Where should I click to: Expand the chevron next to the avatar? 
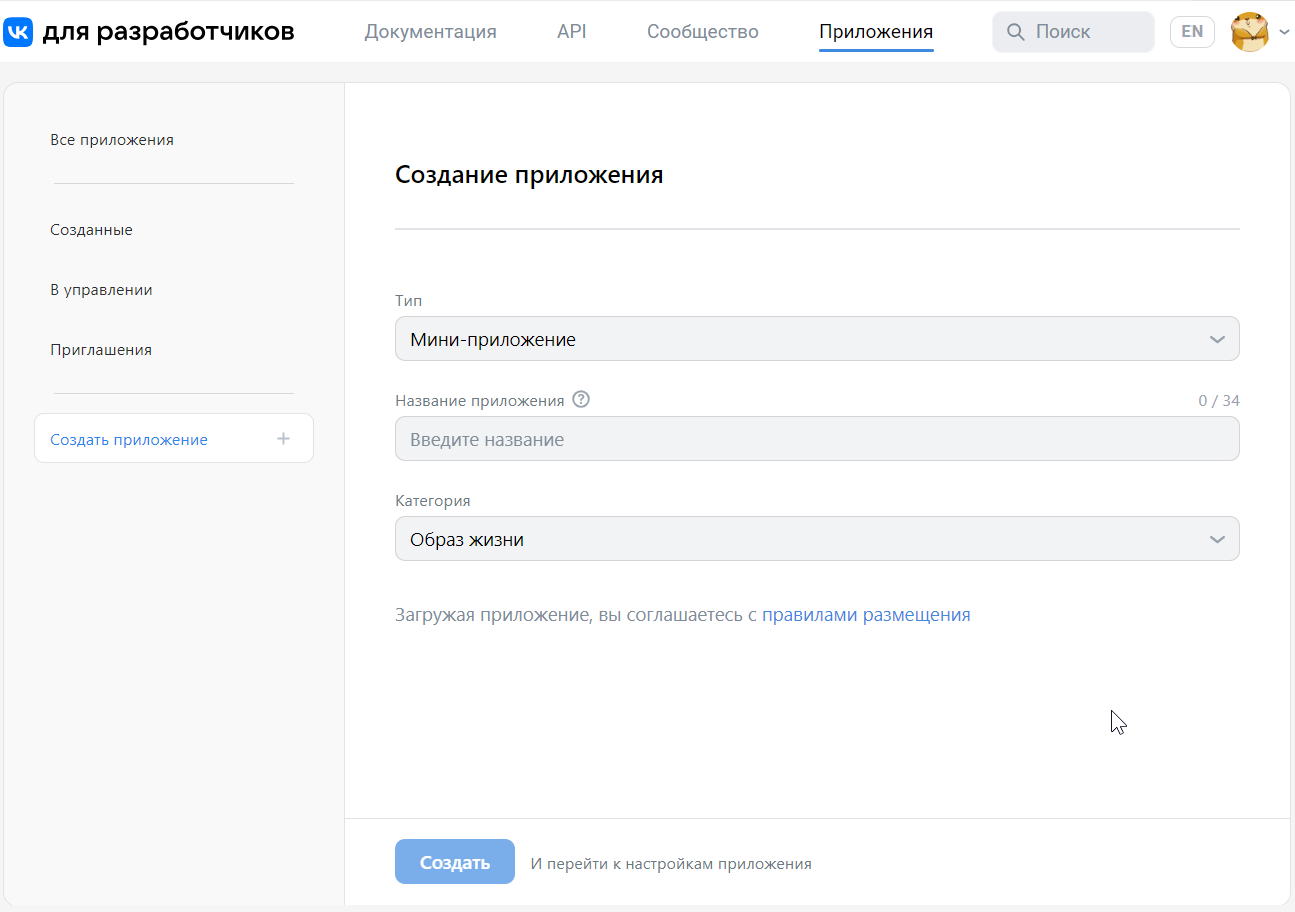[x=1281, y=31]
